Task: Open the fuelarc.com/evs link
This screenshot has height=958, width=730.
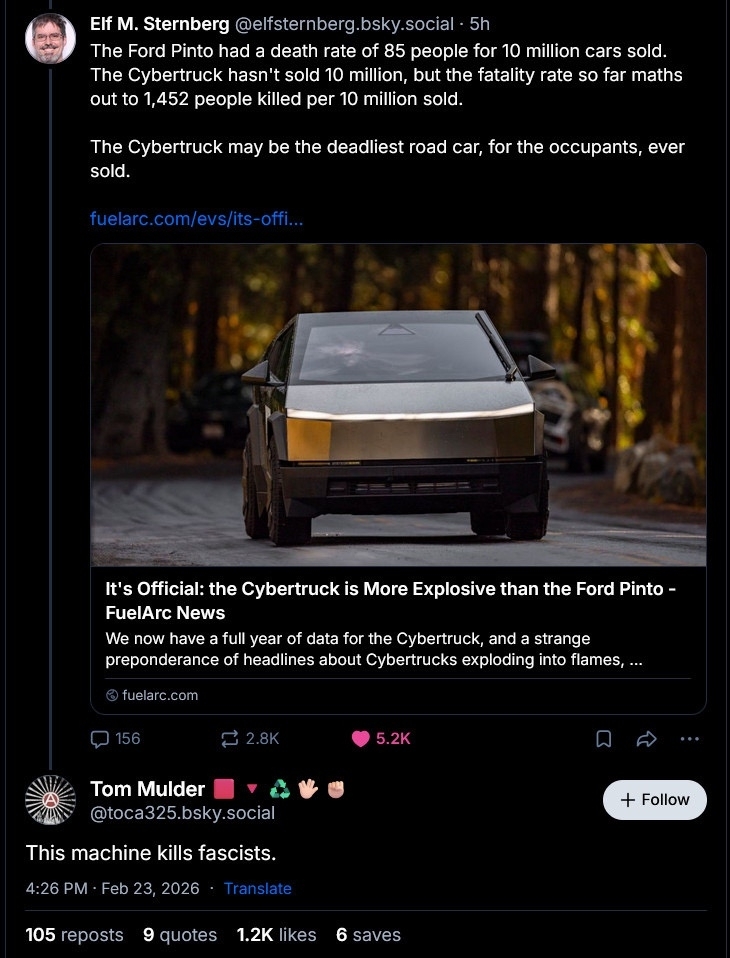Action: [196, 218]
